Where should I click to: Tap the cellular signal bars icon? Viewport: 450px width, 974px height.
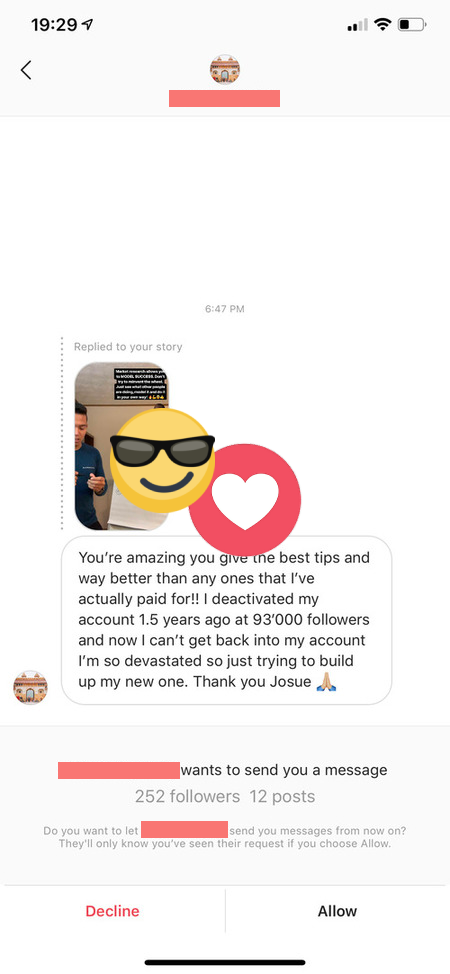(x=357, y=25)
